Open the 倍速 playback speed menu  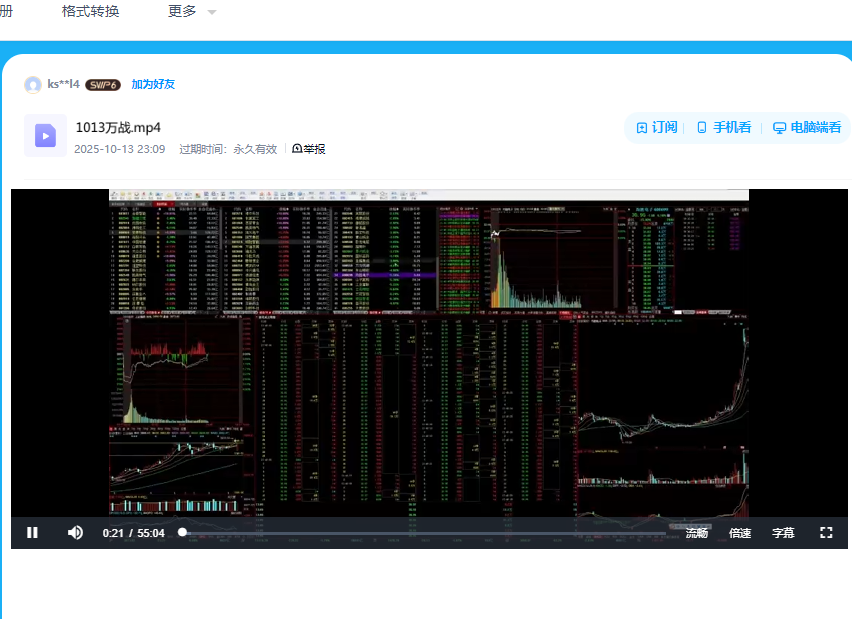point(740,533)
